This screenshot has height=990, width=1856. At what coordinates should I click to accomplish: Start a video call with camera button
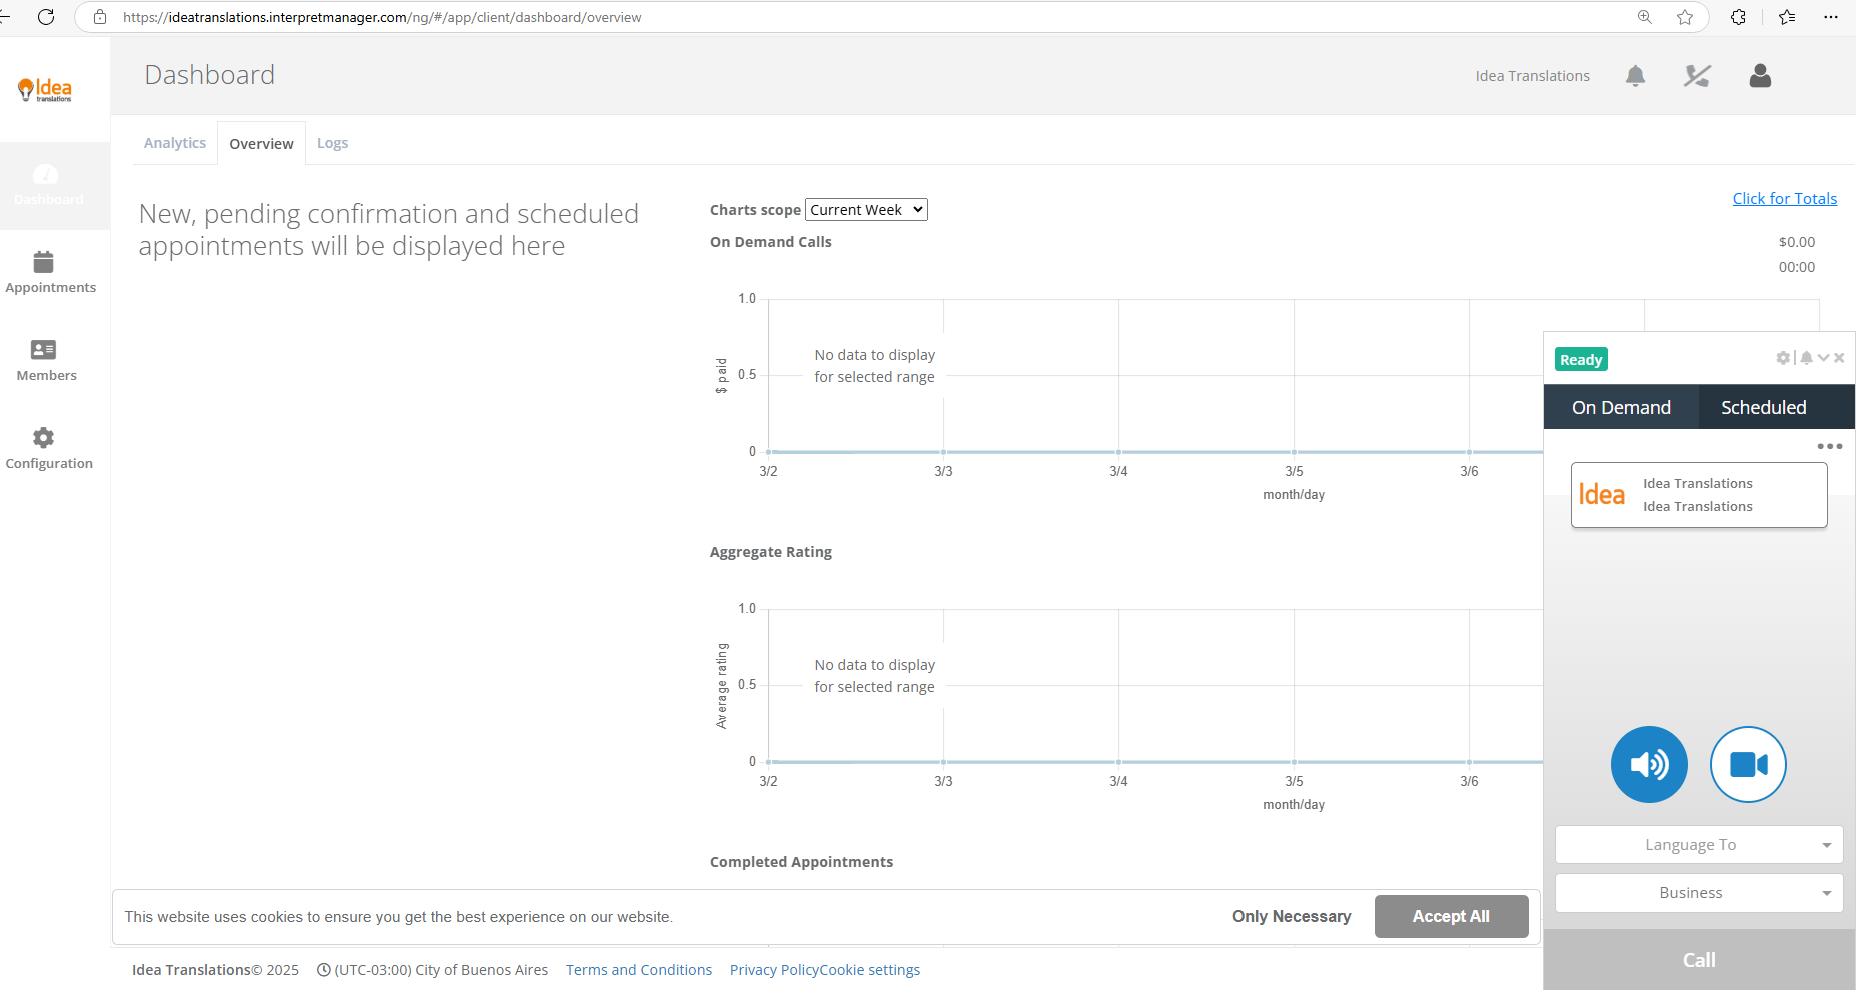[1748, 765]
